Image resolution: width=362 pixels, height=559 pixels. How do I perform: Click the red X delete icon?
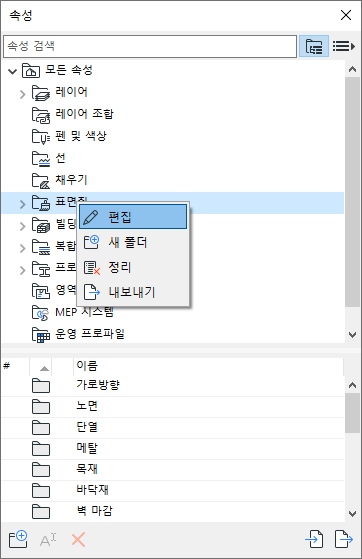point(78,540)
